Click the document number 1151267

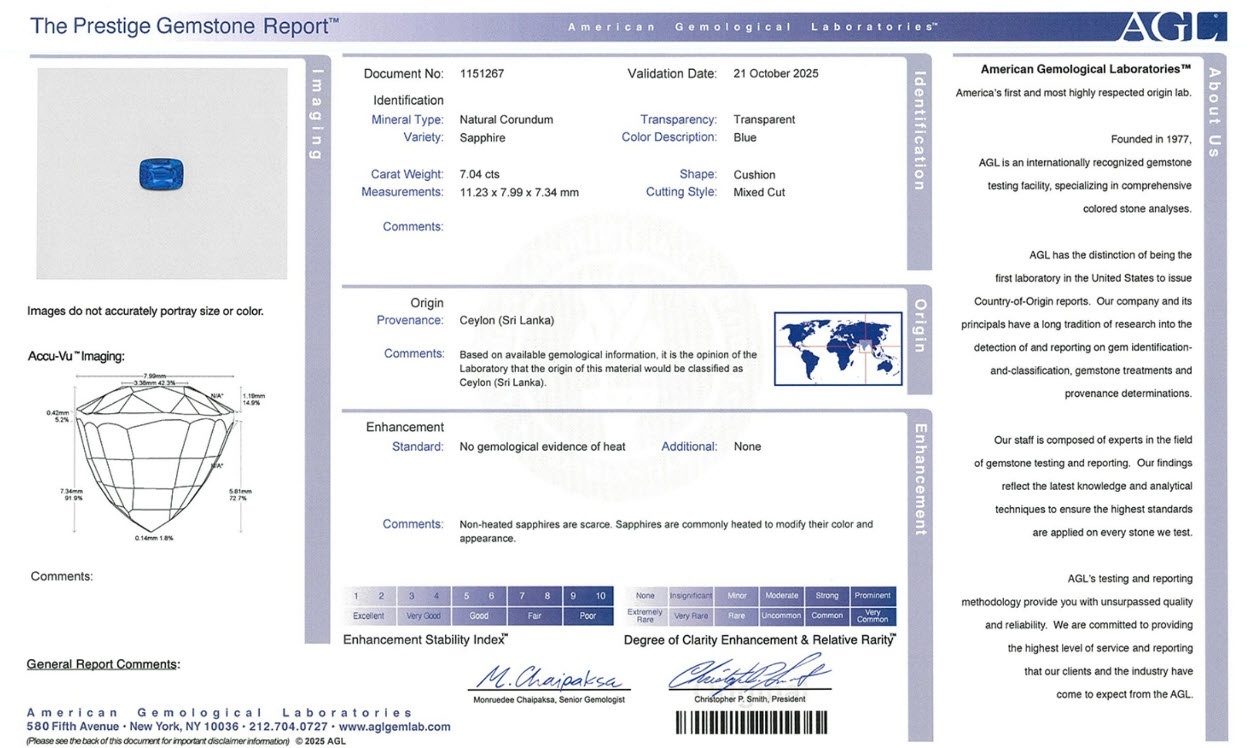coord(482,74)
